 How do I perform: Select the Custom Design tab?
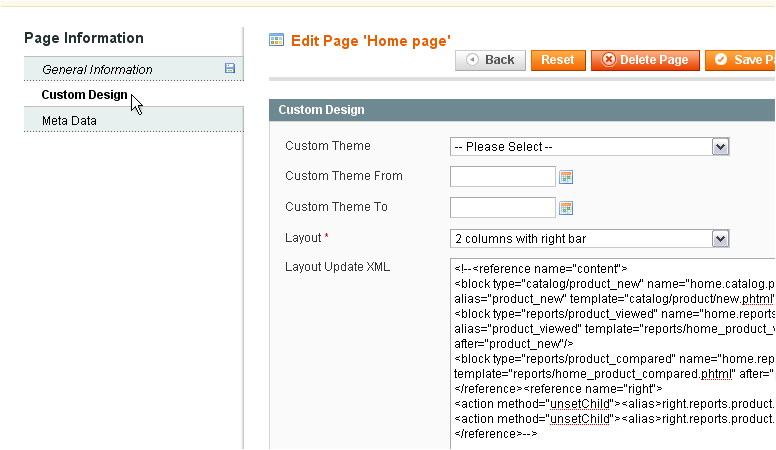(x=84, y=95)
